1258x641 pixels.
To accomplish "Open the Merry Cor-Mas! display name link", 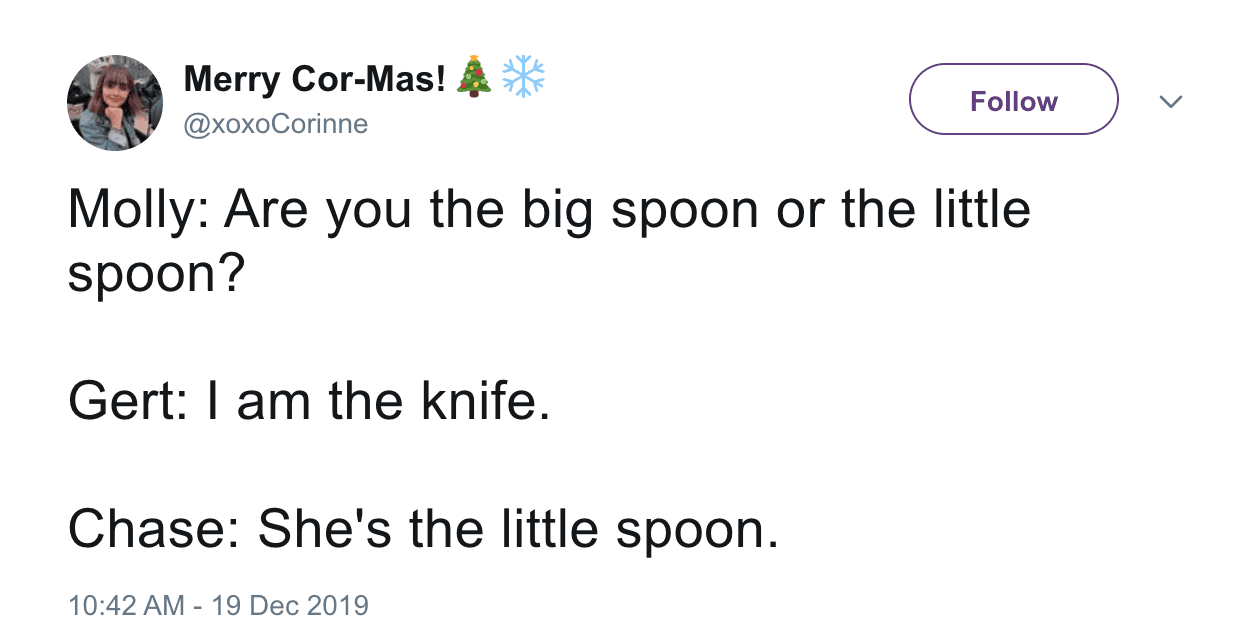I will click(x=314, y=78).
